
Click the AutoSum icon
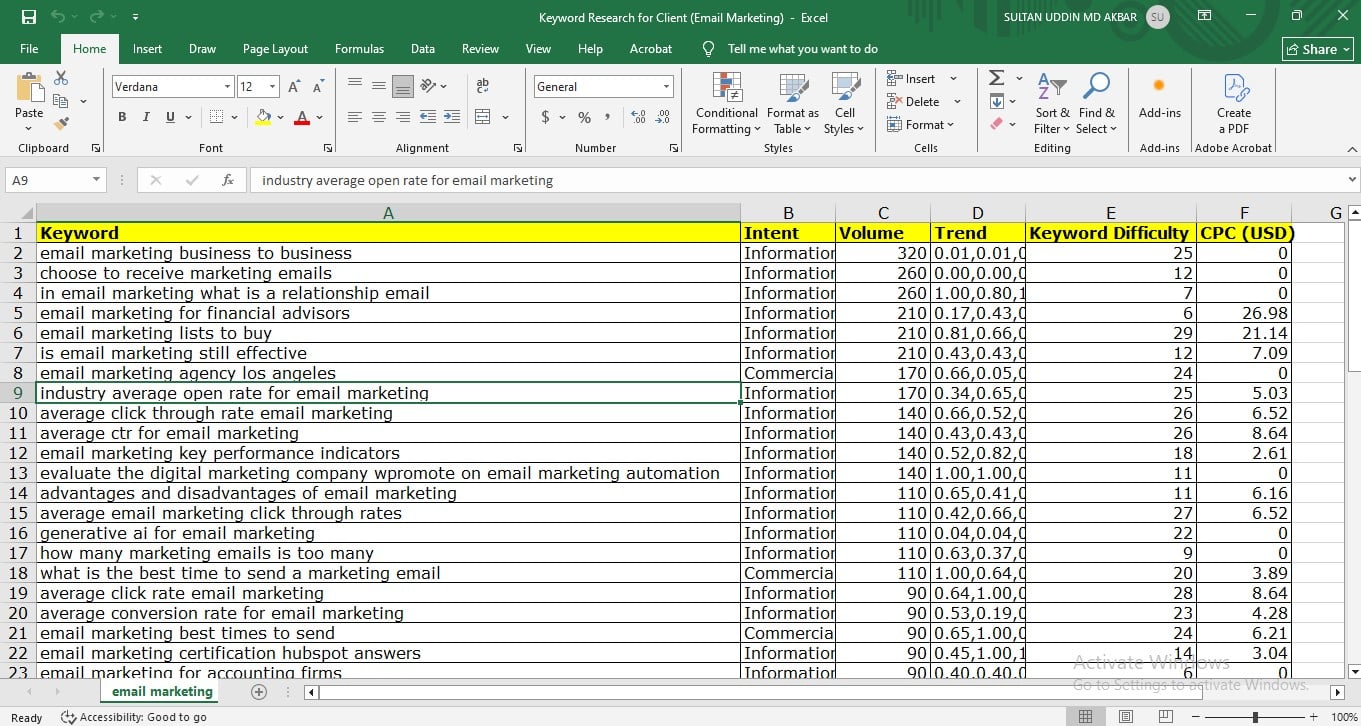(x=995, y=77)
